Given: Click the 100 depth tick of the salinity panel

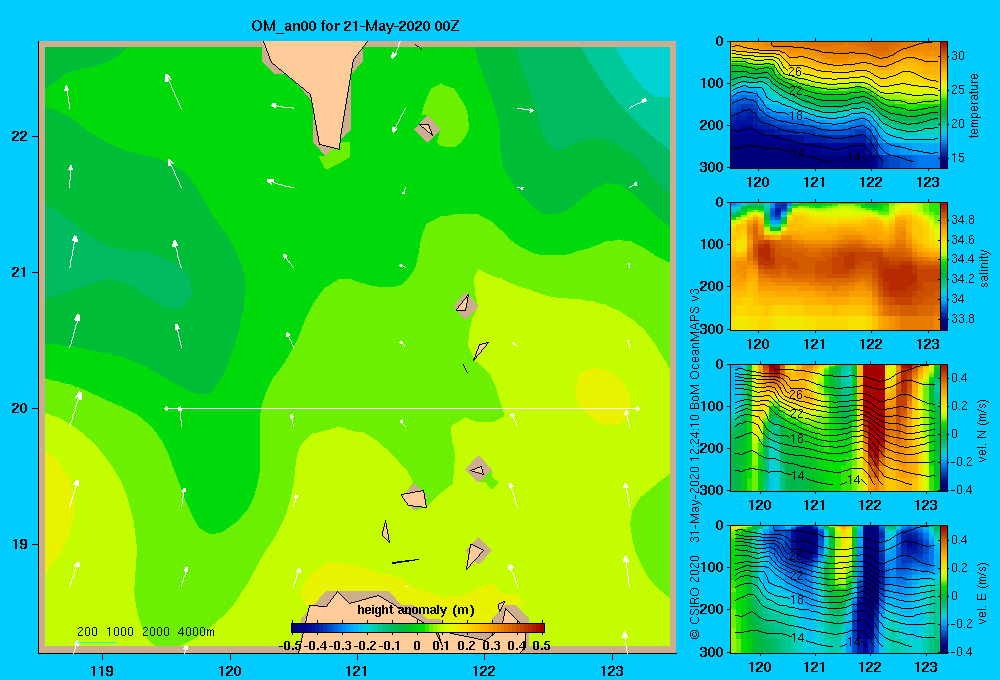Looking at the screenshot, I should (711, 244).
